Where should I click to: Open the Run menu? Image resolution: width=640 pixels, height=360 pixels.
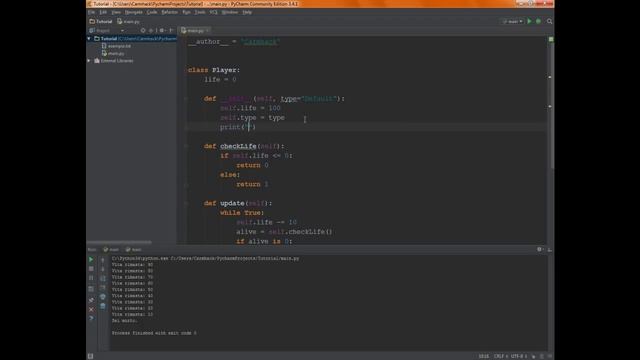click(186, 12)
